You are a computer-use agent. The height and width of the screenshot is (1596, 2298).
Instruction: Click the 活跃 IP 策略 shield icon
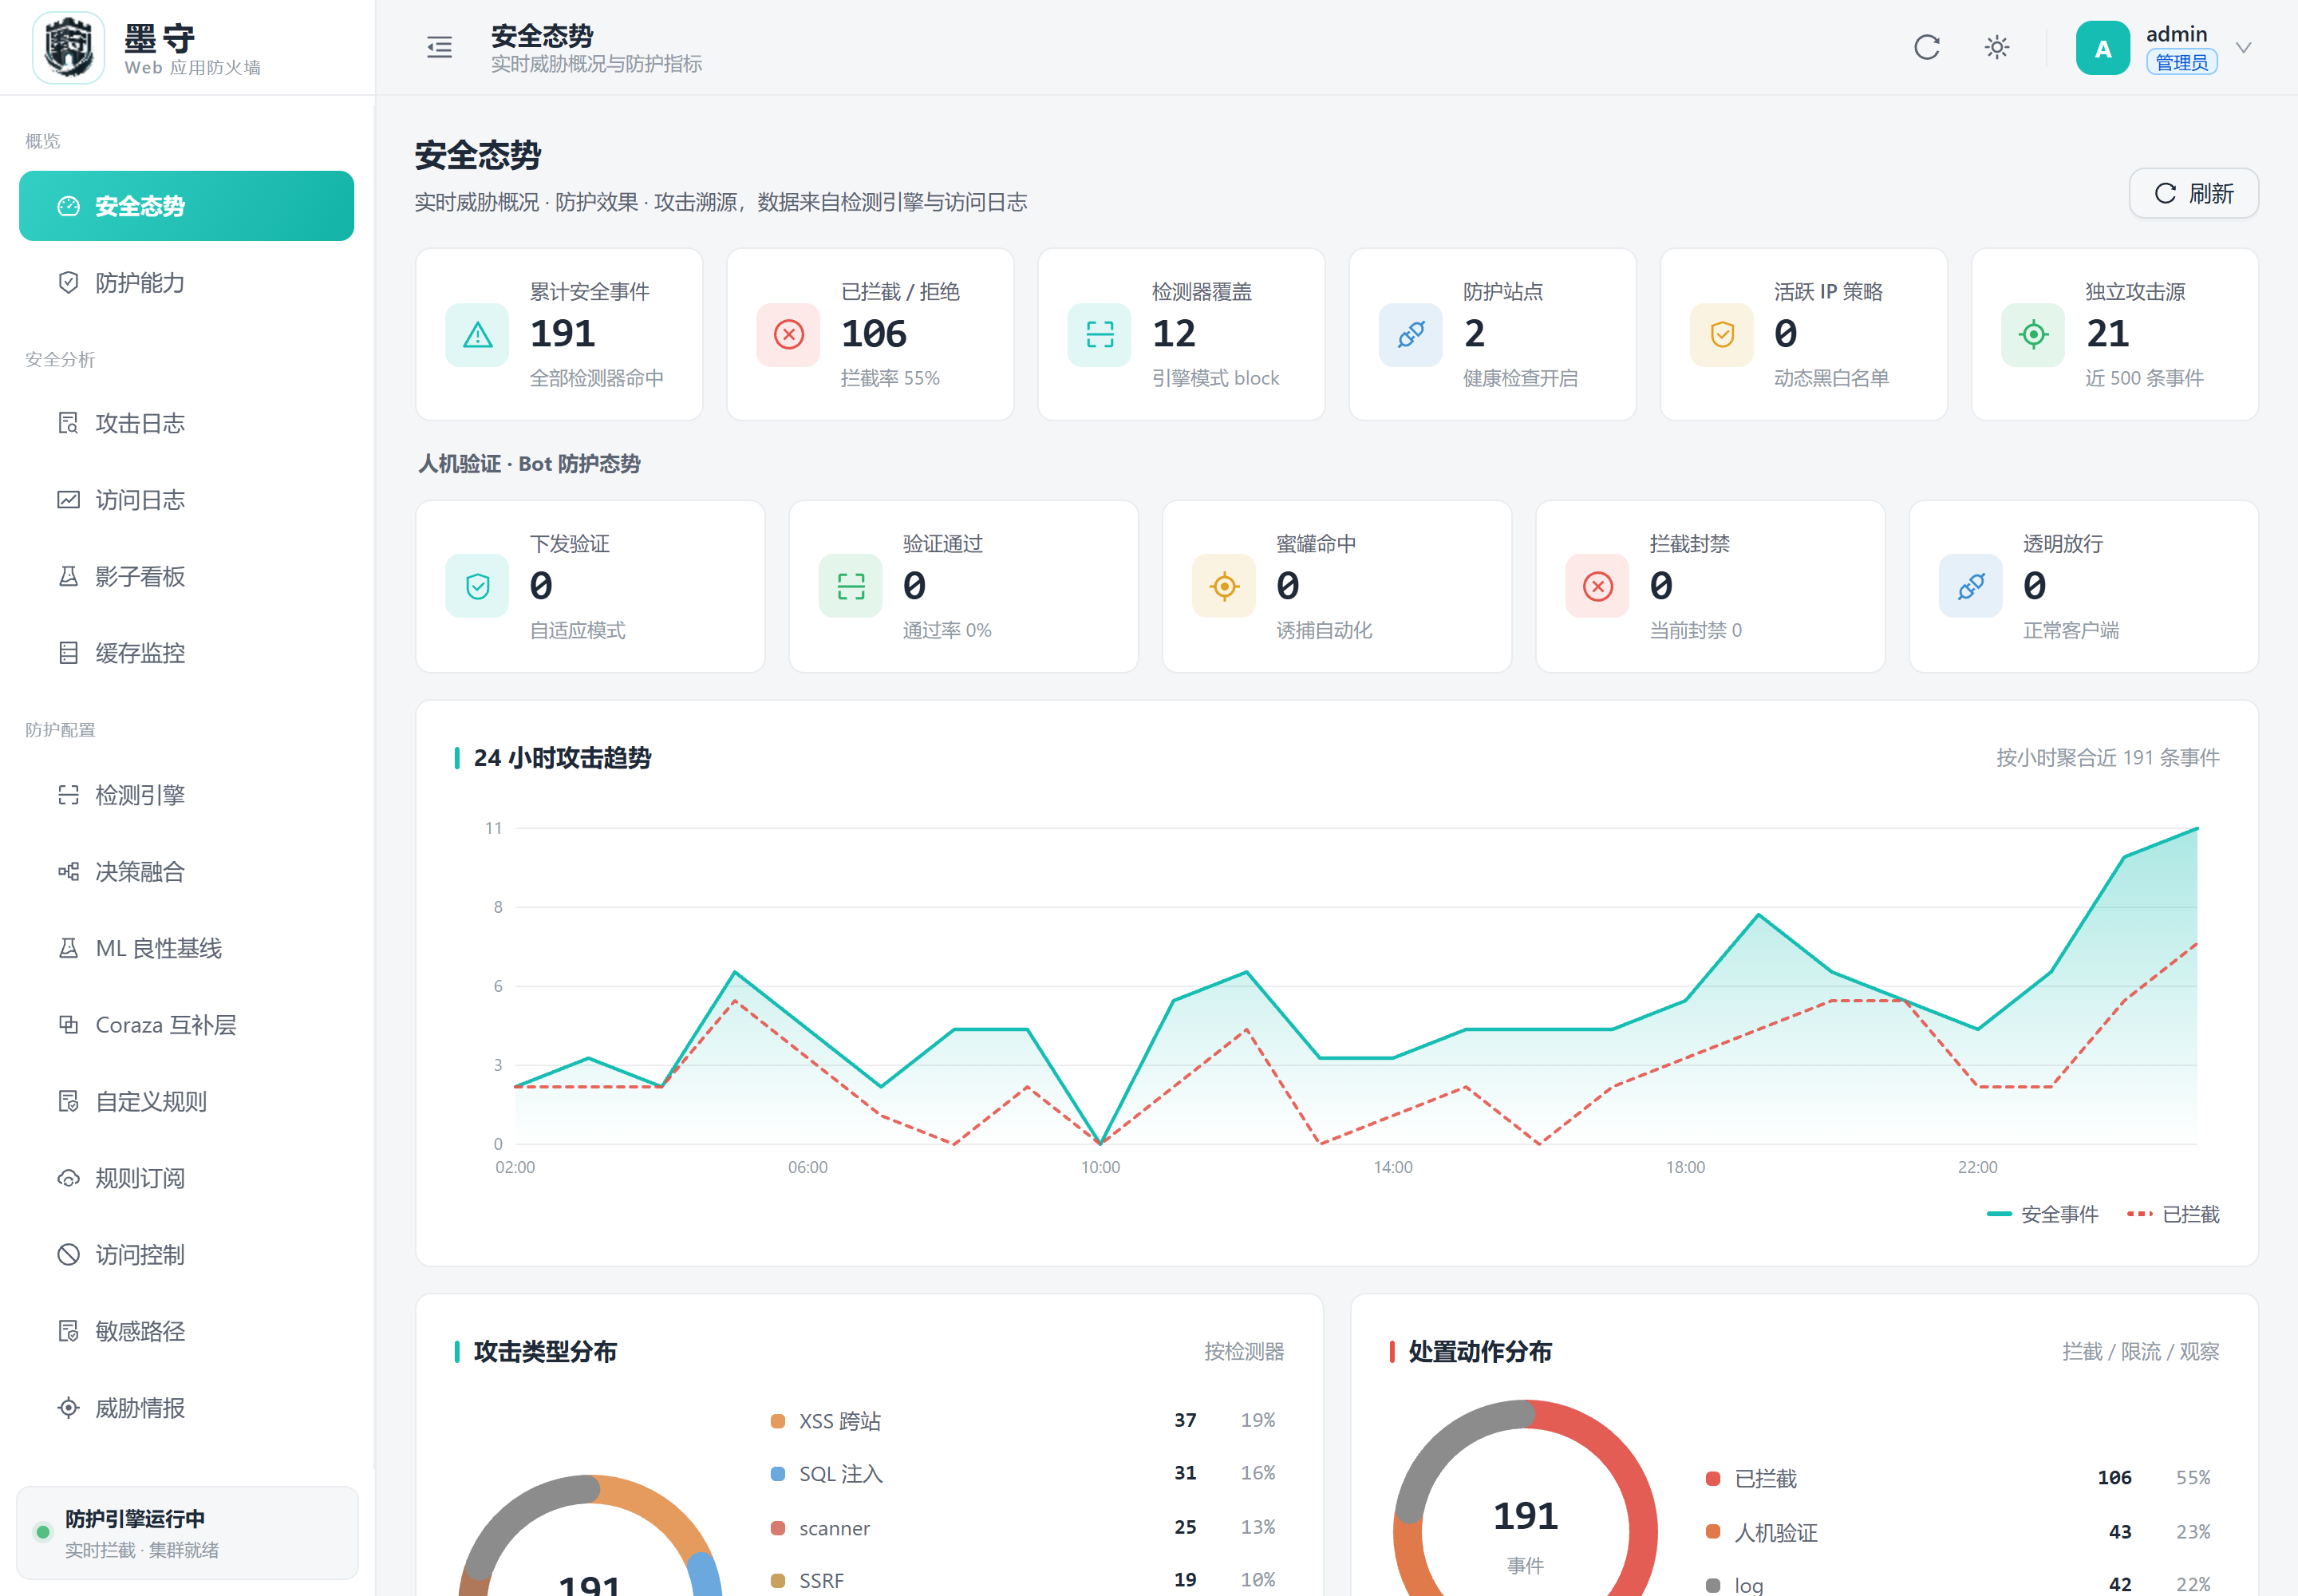pos(1722,335)
